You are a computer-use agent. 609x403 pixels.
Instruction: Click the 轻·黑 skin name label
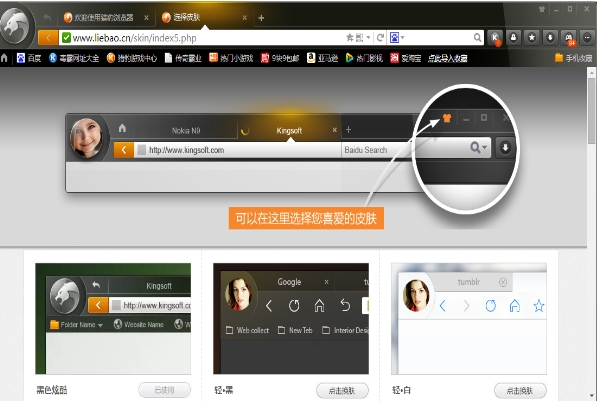(x=224, y=390)
